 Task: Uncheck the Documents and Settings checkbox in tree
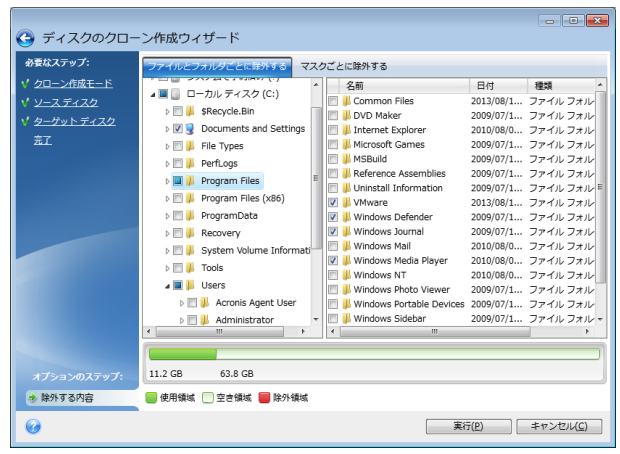178,129
